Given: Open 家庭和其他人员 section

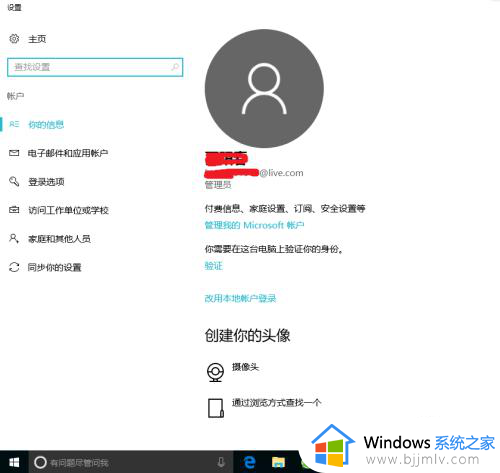Looking at the screenshot, I should coord(59,239).
